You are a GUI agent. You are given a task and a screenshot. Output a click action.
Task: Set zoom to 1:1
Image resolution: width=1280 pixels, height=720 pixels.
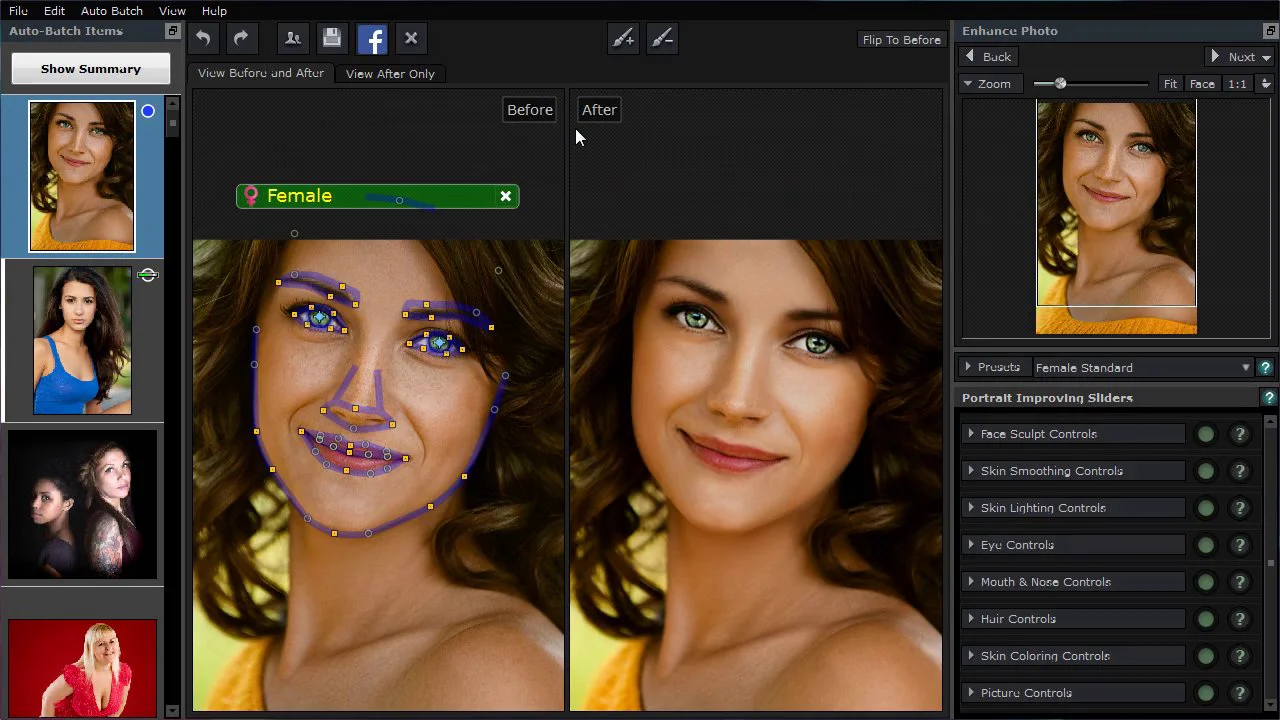coord(1237,84)
